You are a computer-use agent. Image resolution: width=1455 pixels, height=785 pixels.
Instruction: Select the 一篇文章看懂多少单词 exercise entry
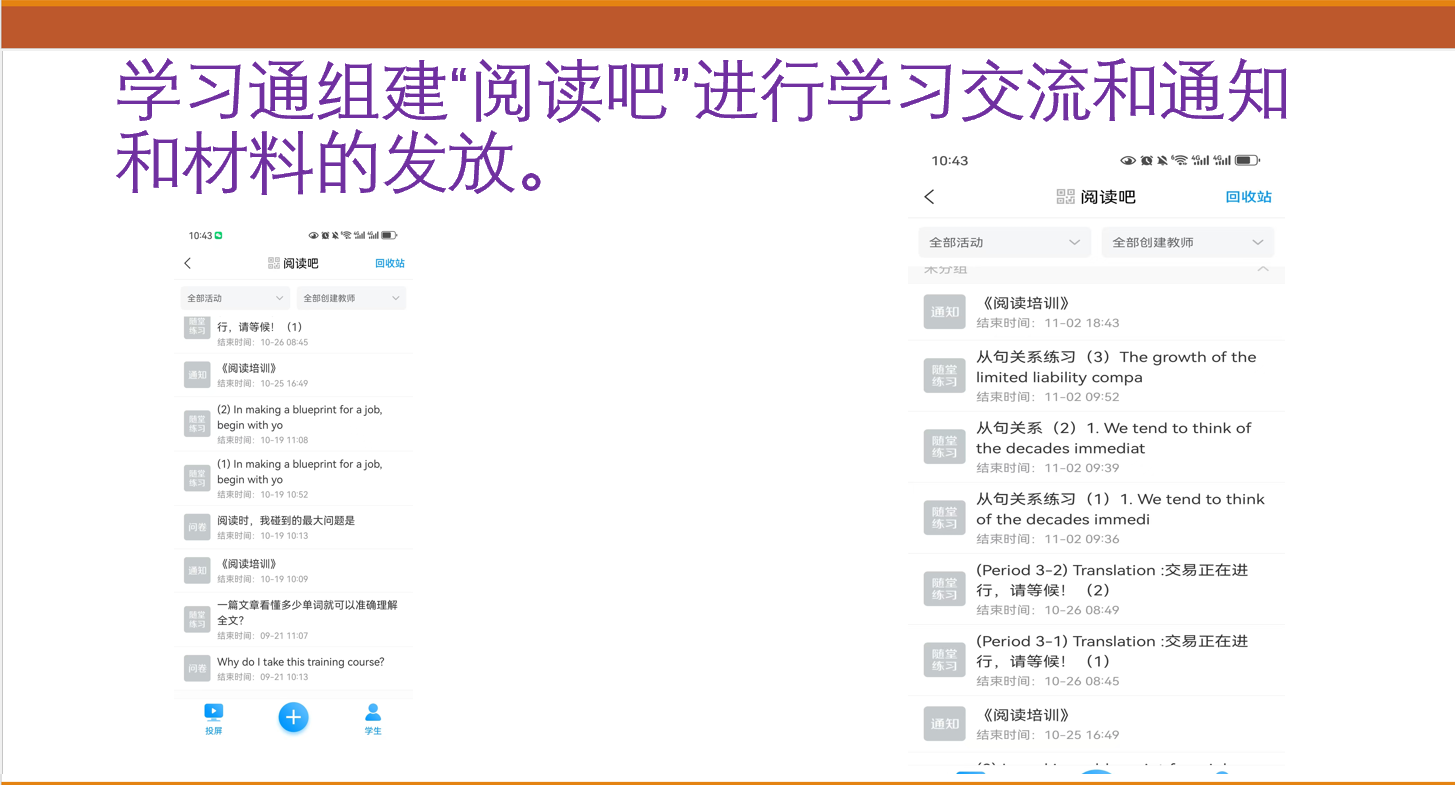point(307,612)
